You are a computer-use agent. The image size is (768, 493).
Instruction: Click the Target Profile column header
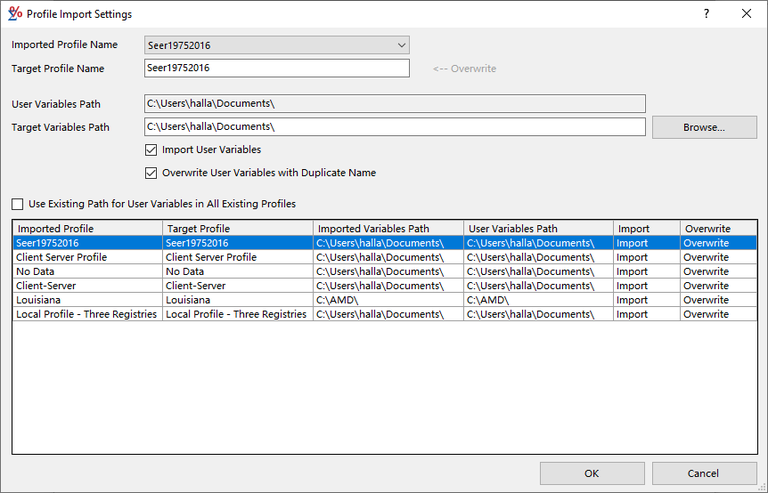pos(237,229)
